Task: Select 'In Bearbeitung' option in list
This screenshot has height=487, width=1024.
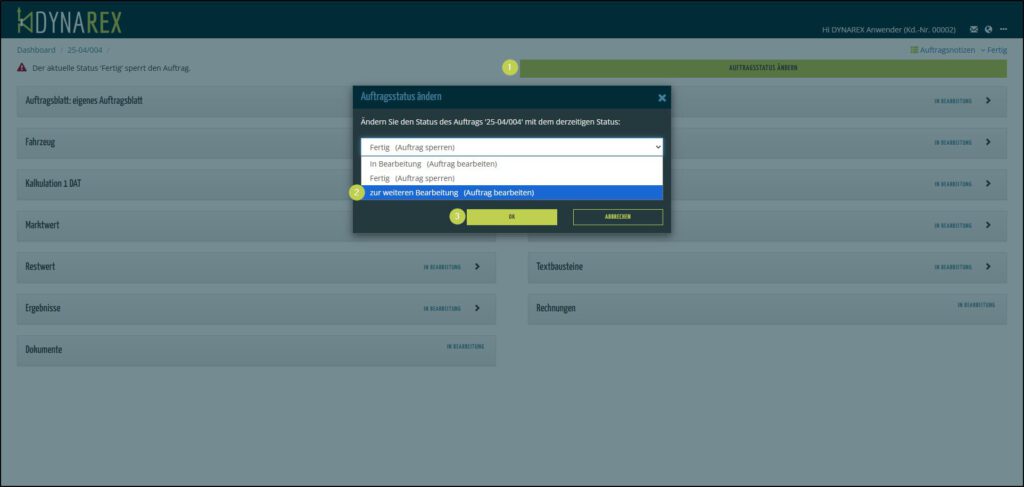Action: 433,163
